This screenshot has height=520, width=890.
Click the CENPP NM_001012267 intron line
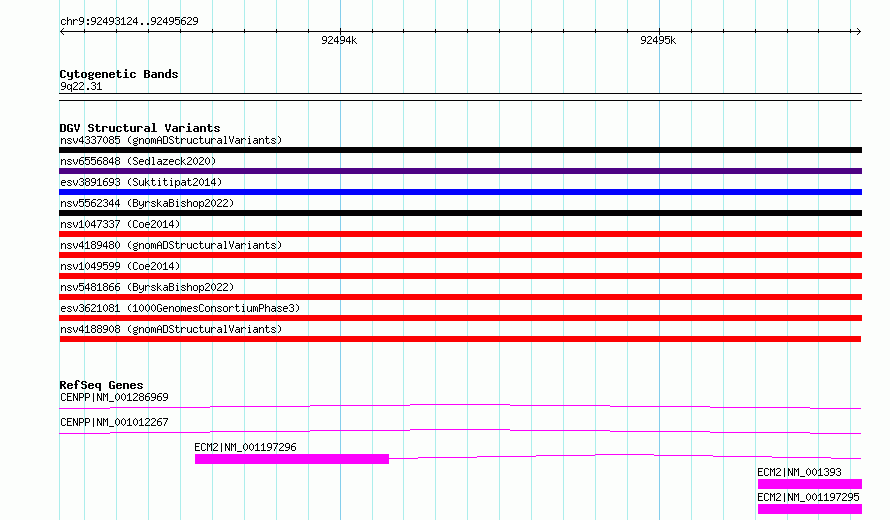460,431
